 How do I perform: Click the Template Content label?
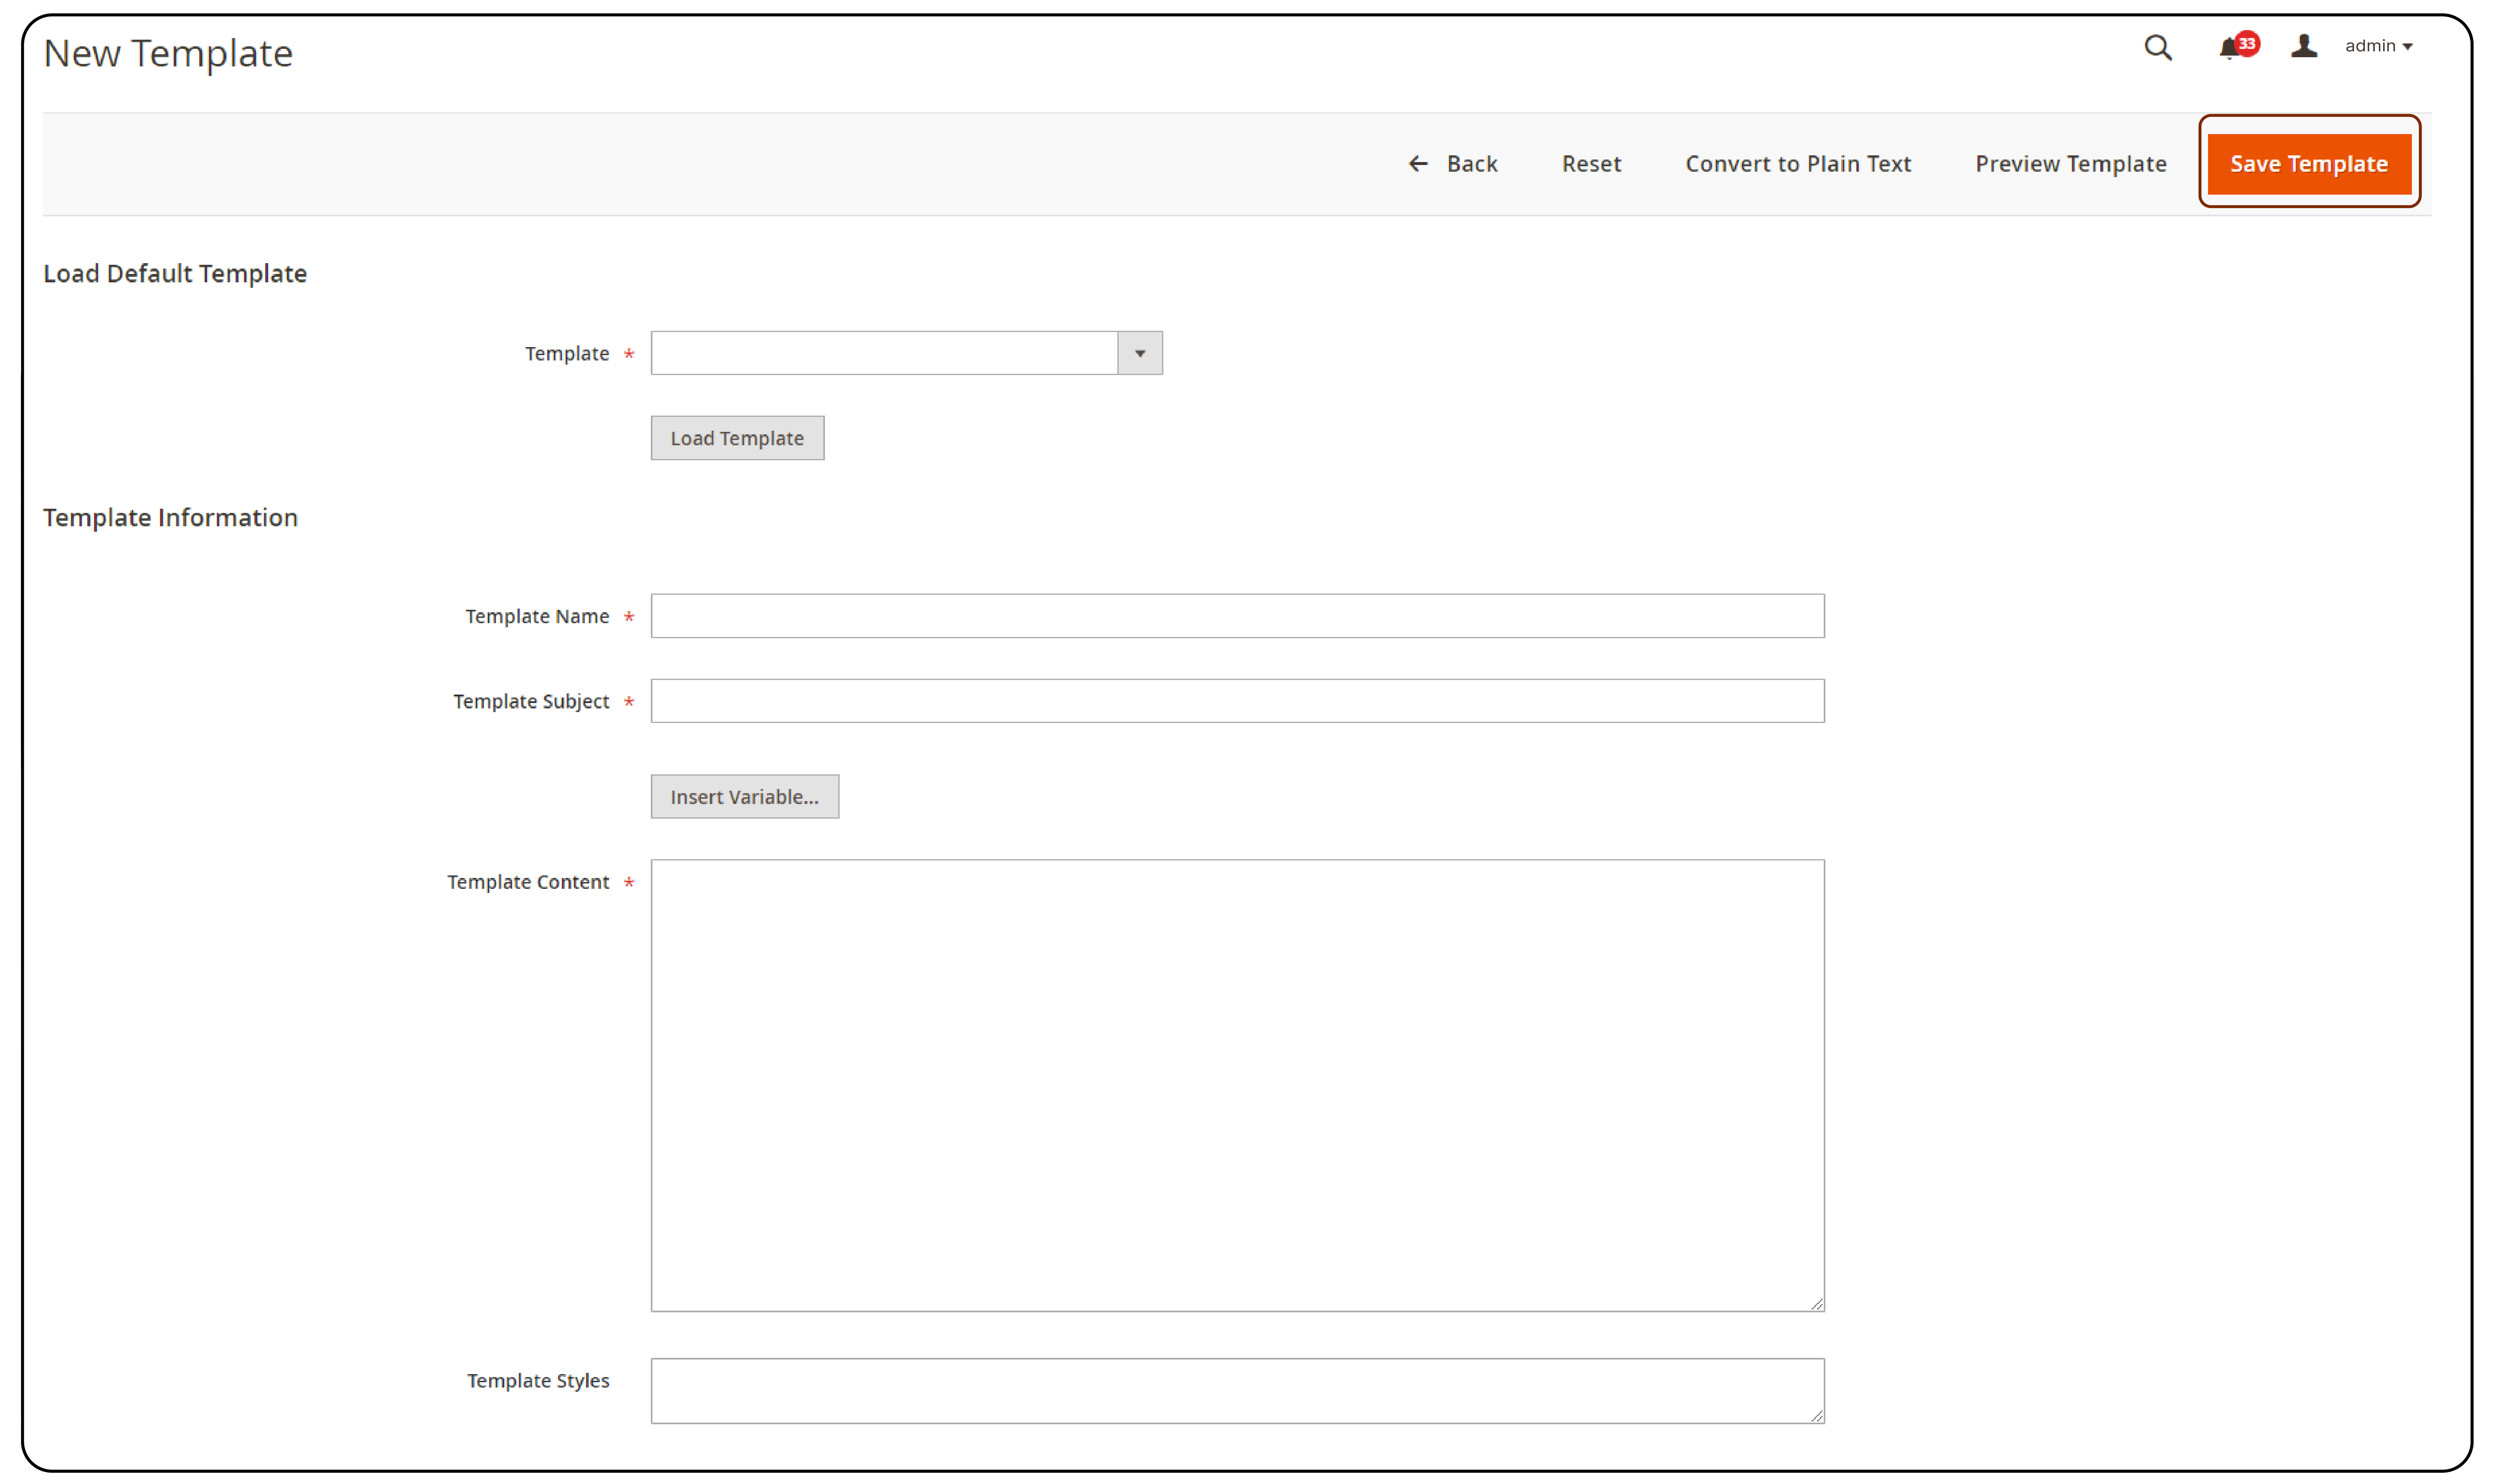pyautogui.click(x=528, y=882)
